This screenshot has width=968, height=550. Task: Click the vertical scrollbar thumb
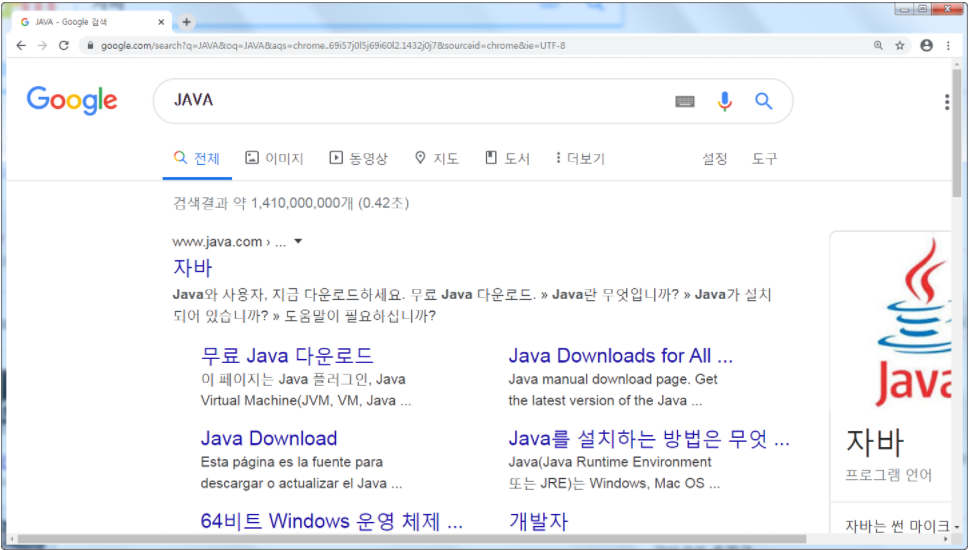pyautogui.click(x=957, y=133)
